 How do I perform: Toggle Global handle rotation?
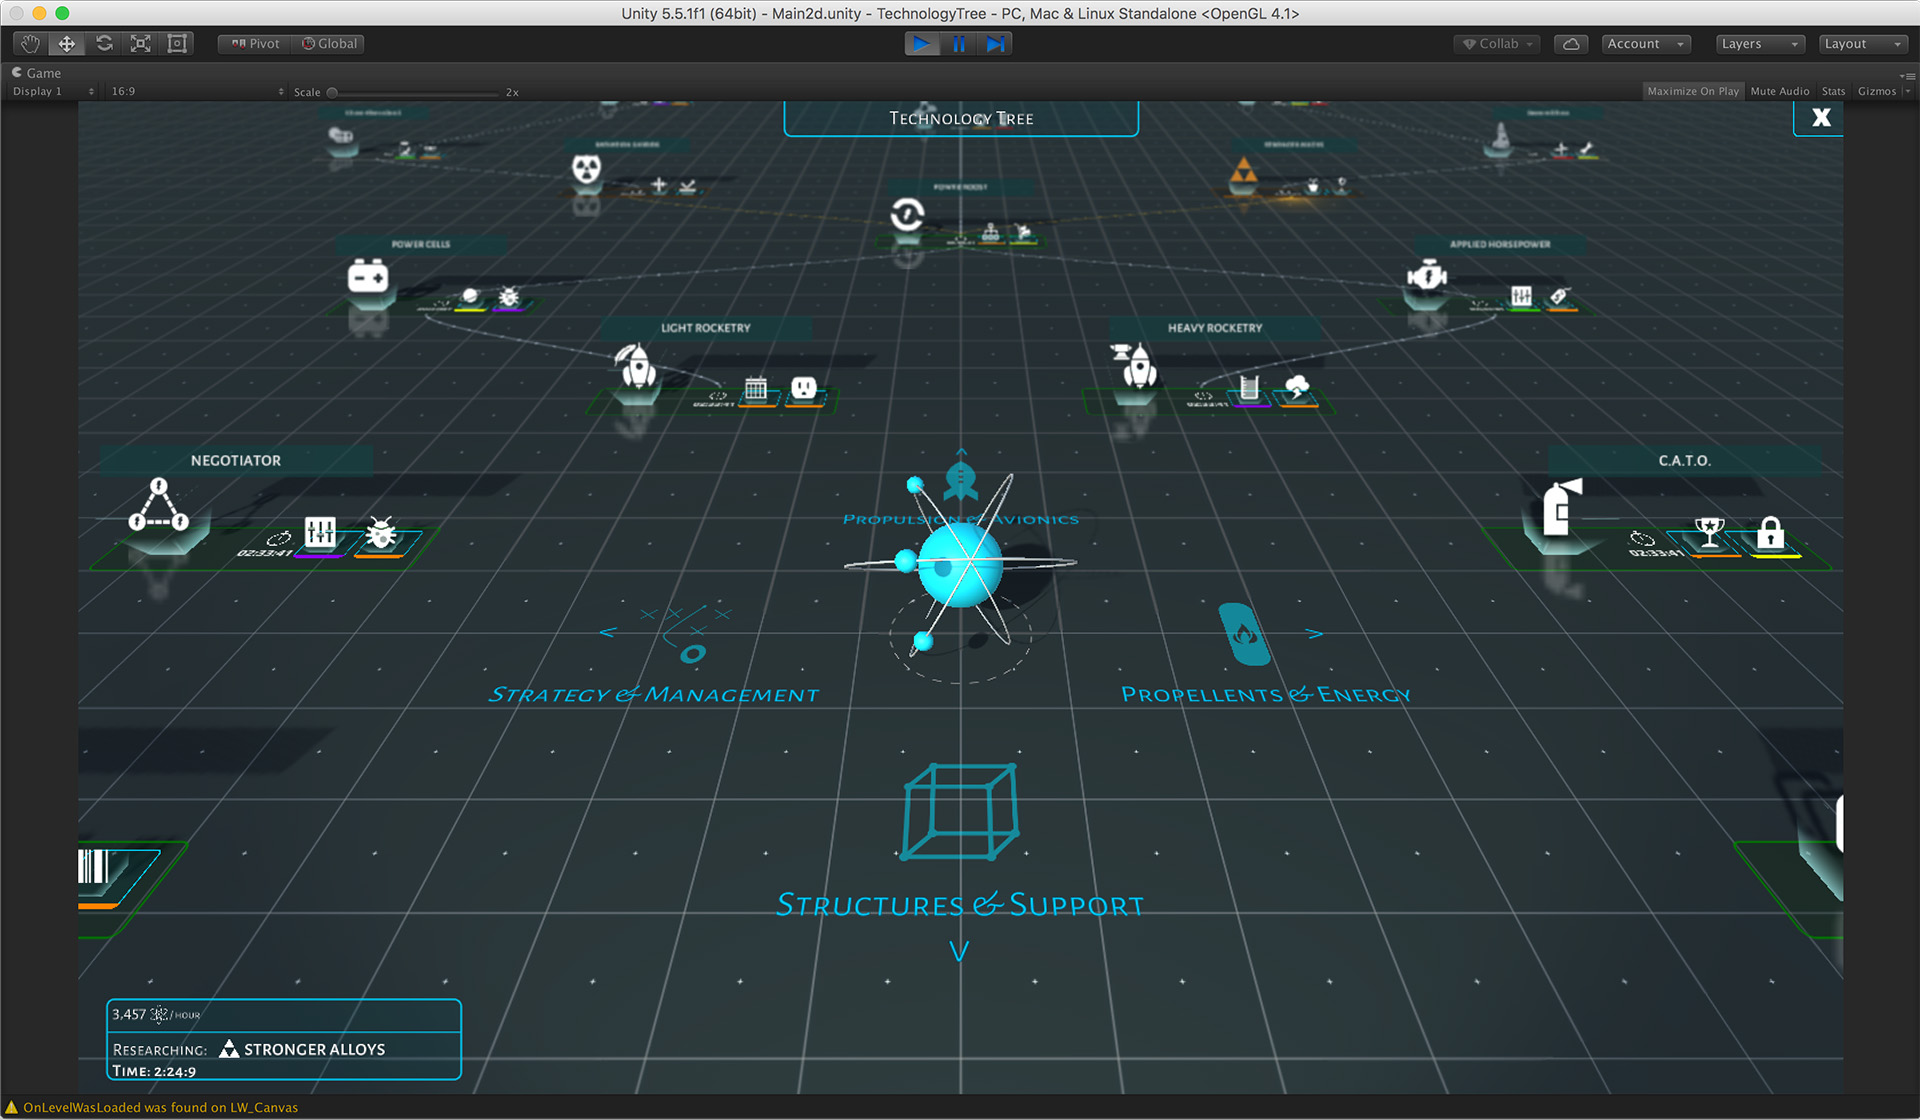pyautogui.click(x=329, y=44)
